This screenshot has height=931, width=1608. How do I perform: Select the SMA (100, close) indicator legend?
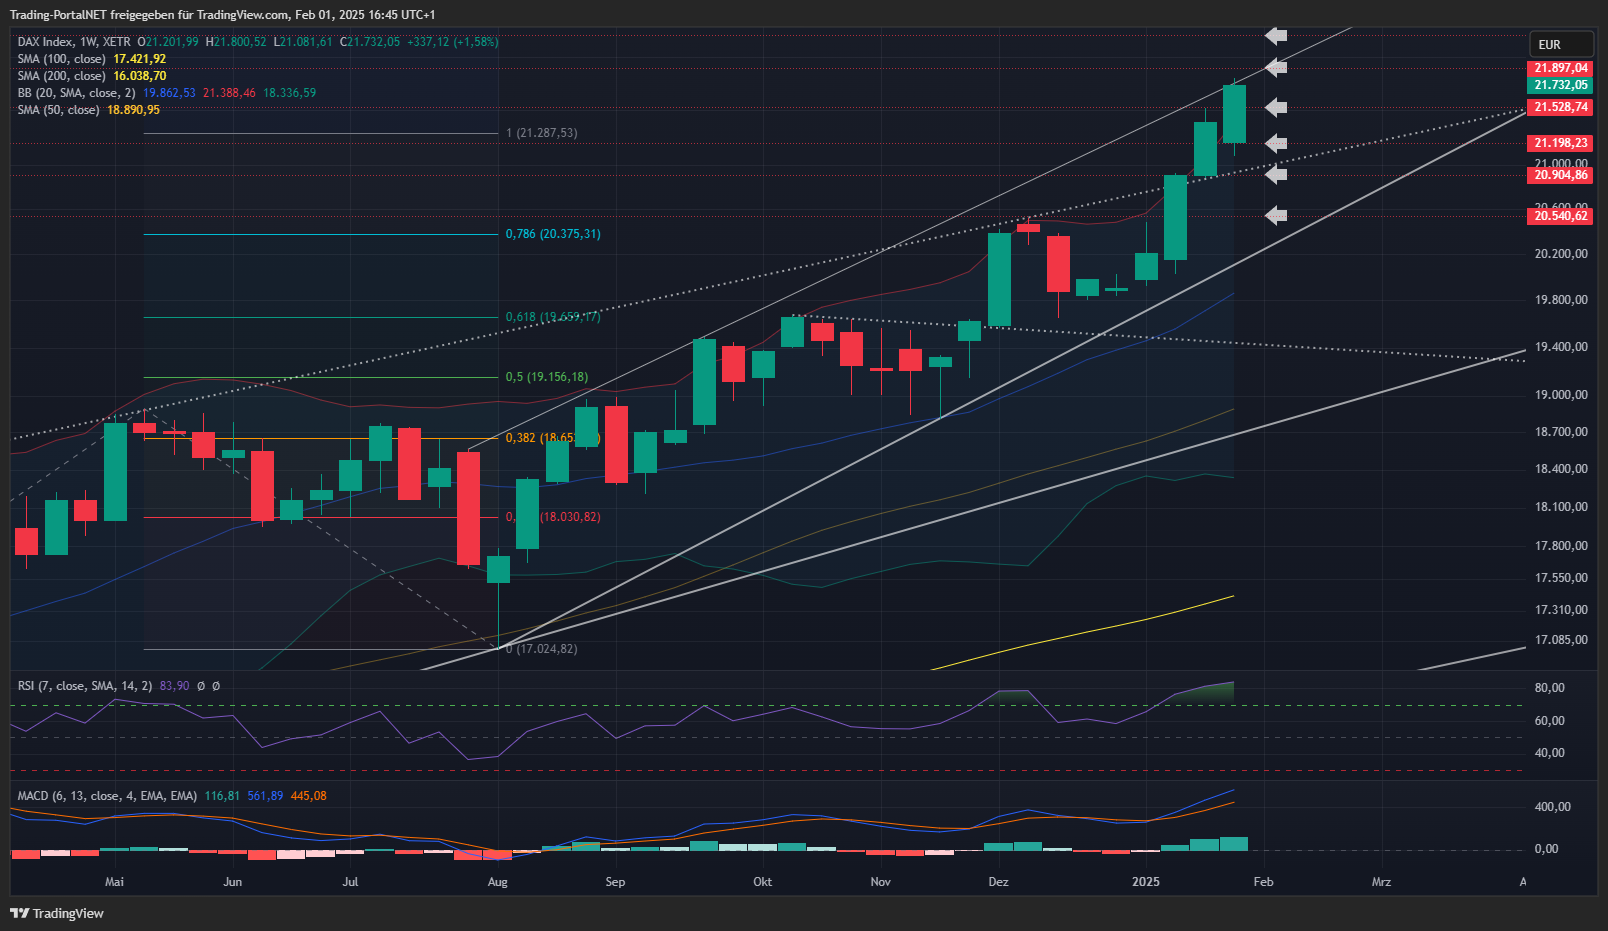click(61, 59)
